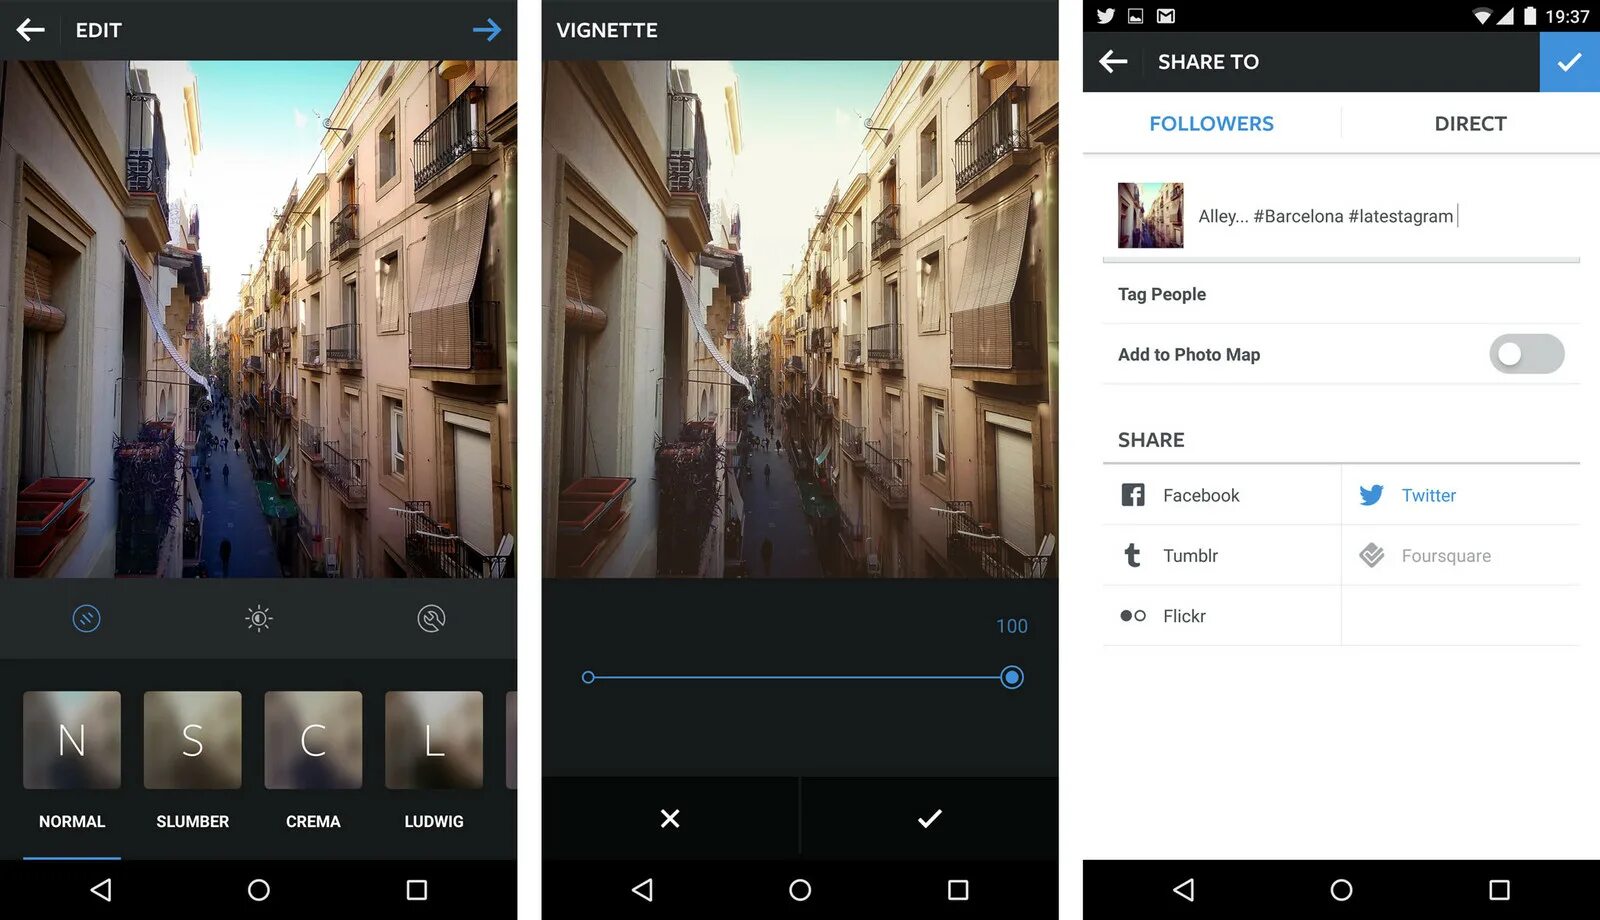
Task: Open Twitter notification in status bar
Action: (1105, 16)
